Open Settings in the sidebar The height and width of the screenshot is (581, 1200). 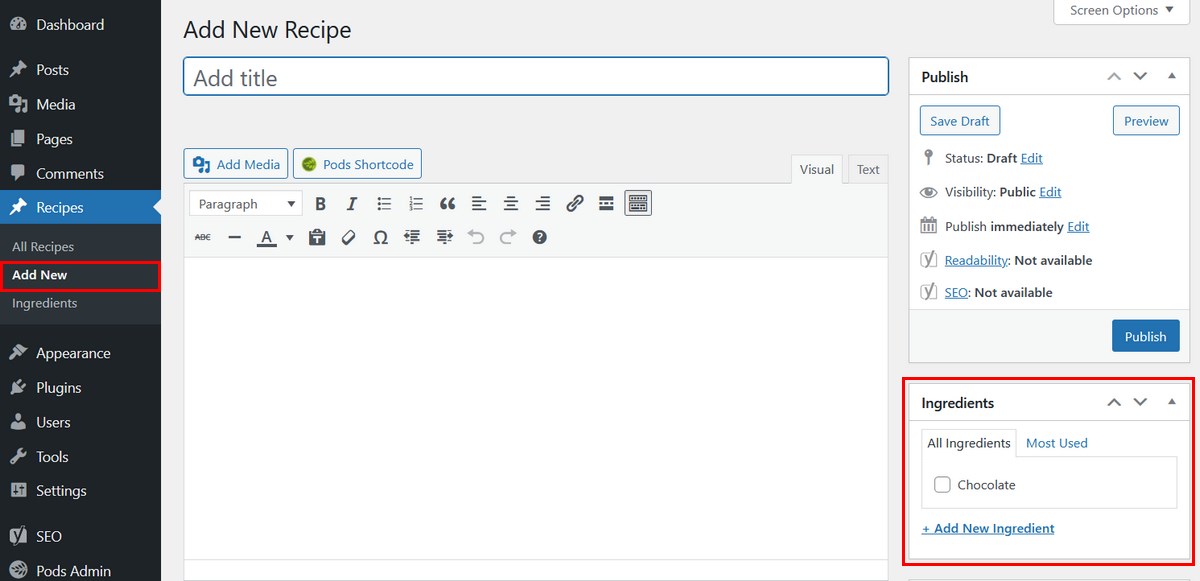click(x=80, y=490)
